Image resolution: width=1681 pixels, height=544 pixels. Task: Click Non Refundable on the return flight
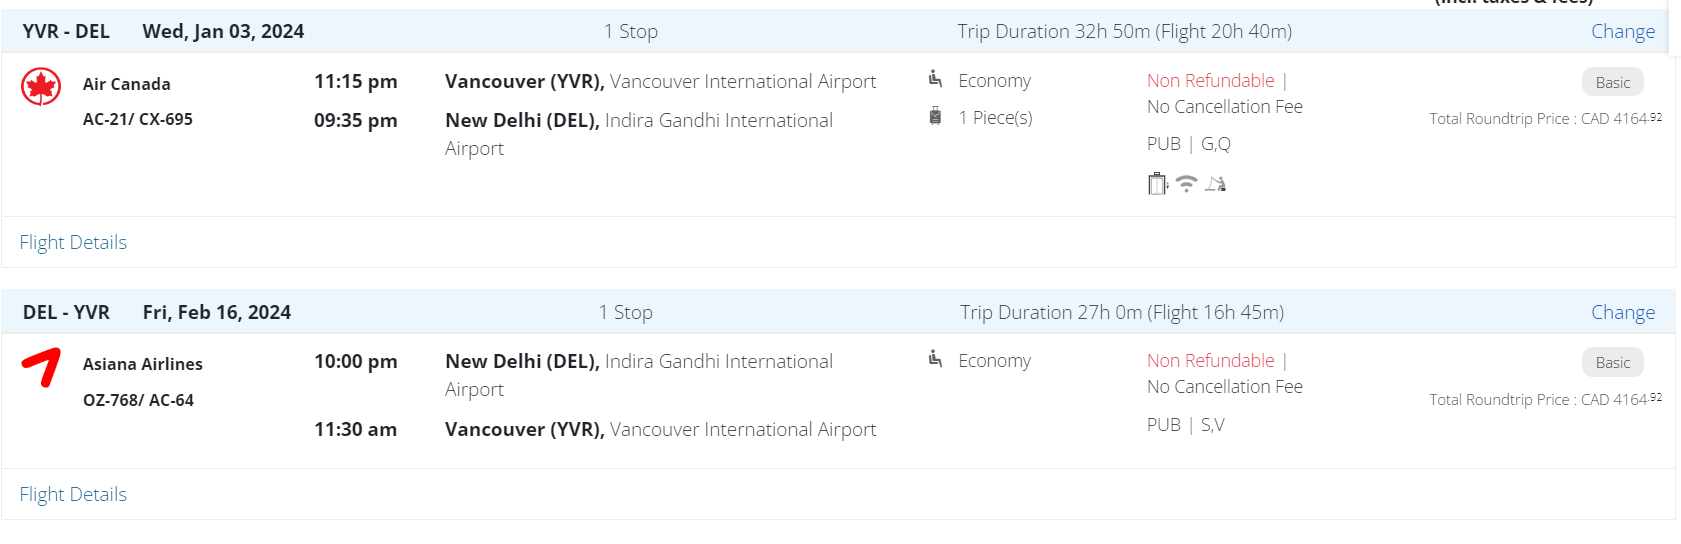tap(1210, 360)
